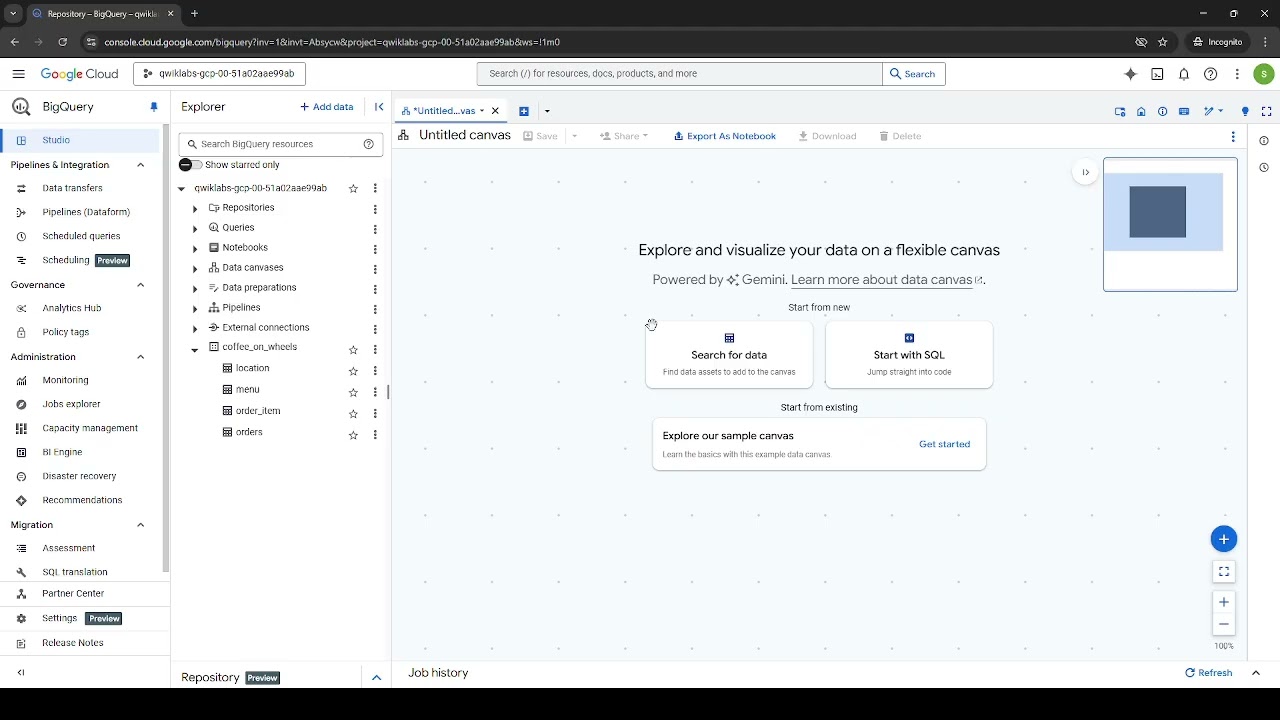Open search help icon in Explorer
Screen dimensions: 1280x720
click(368, 144)
